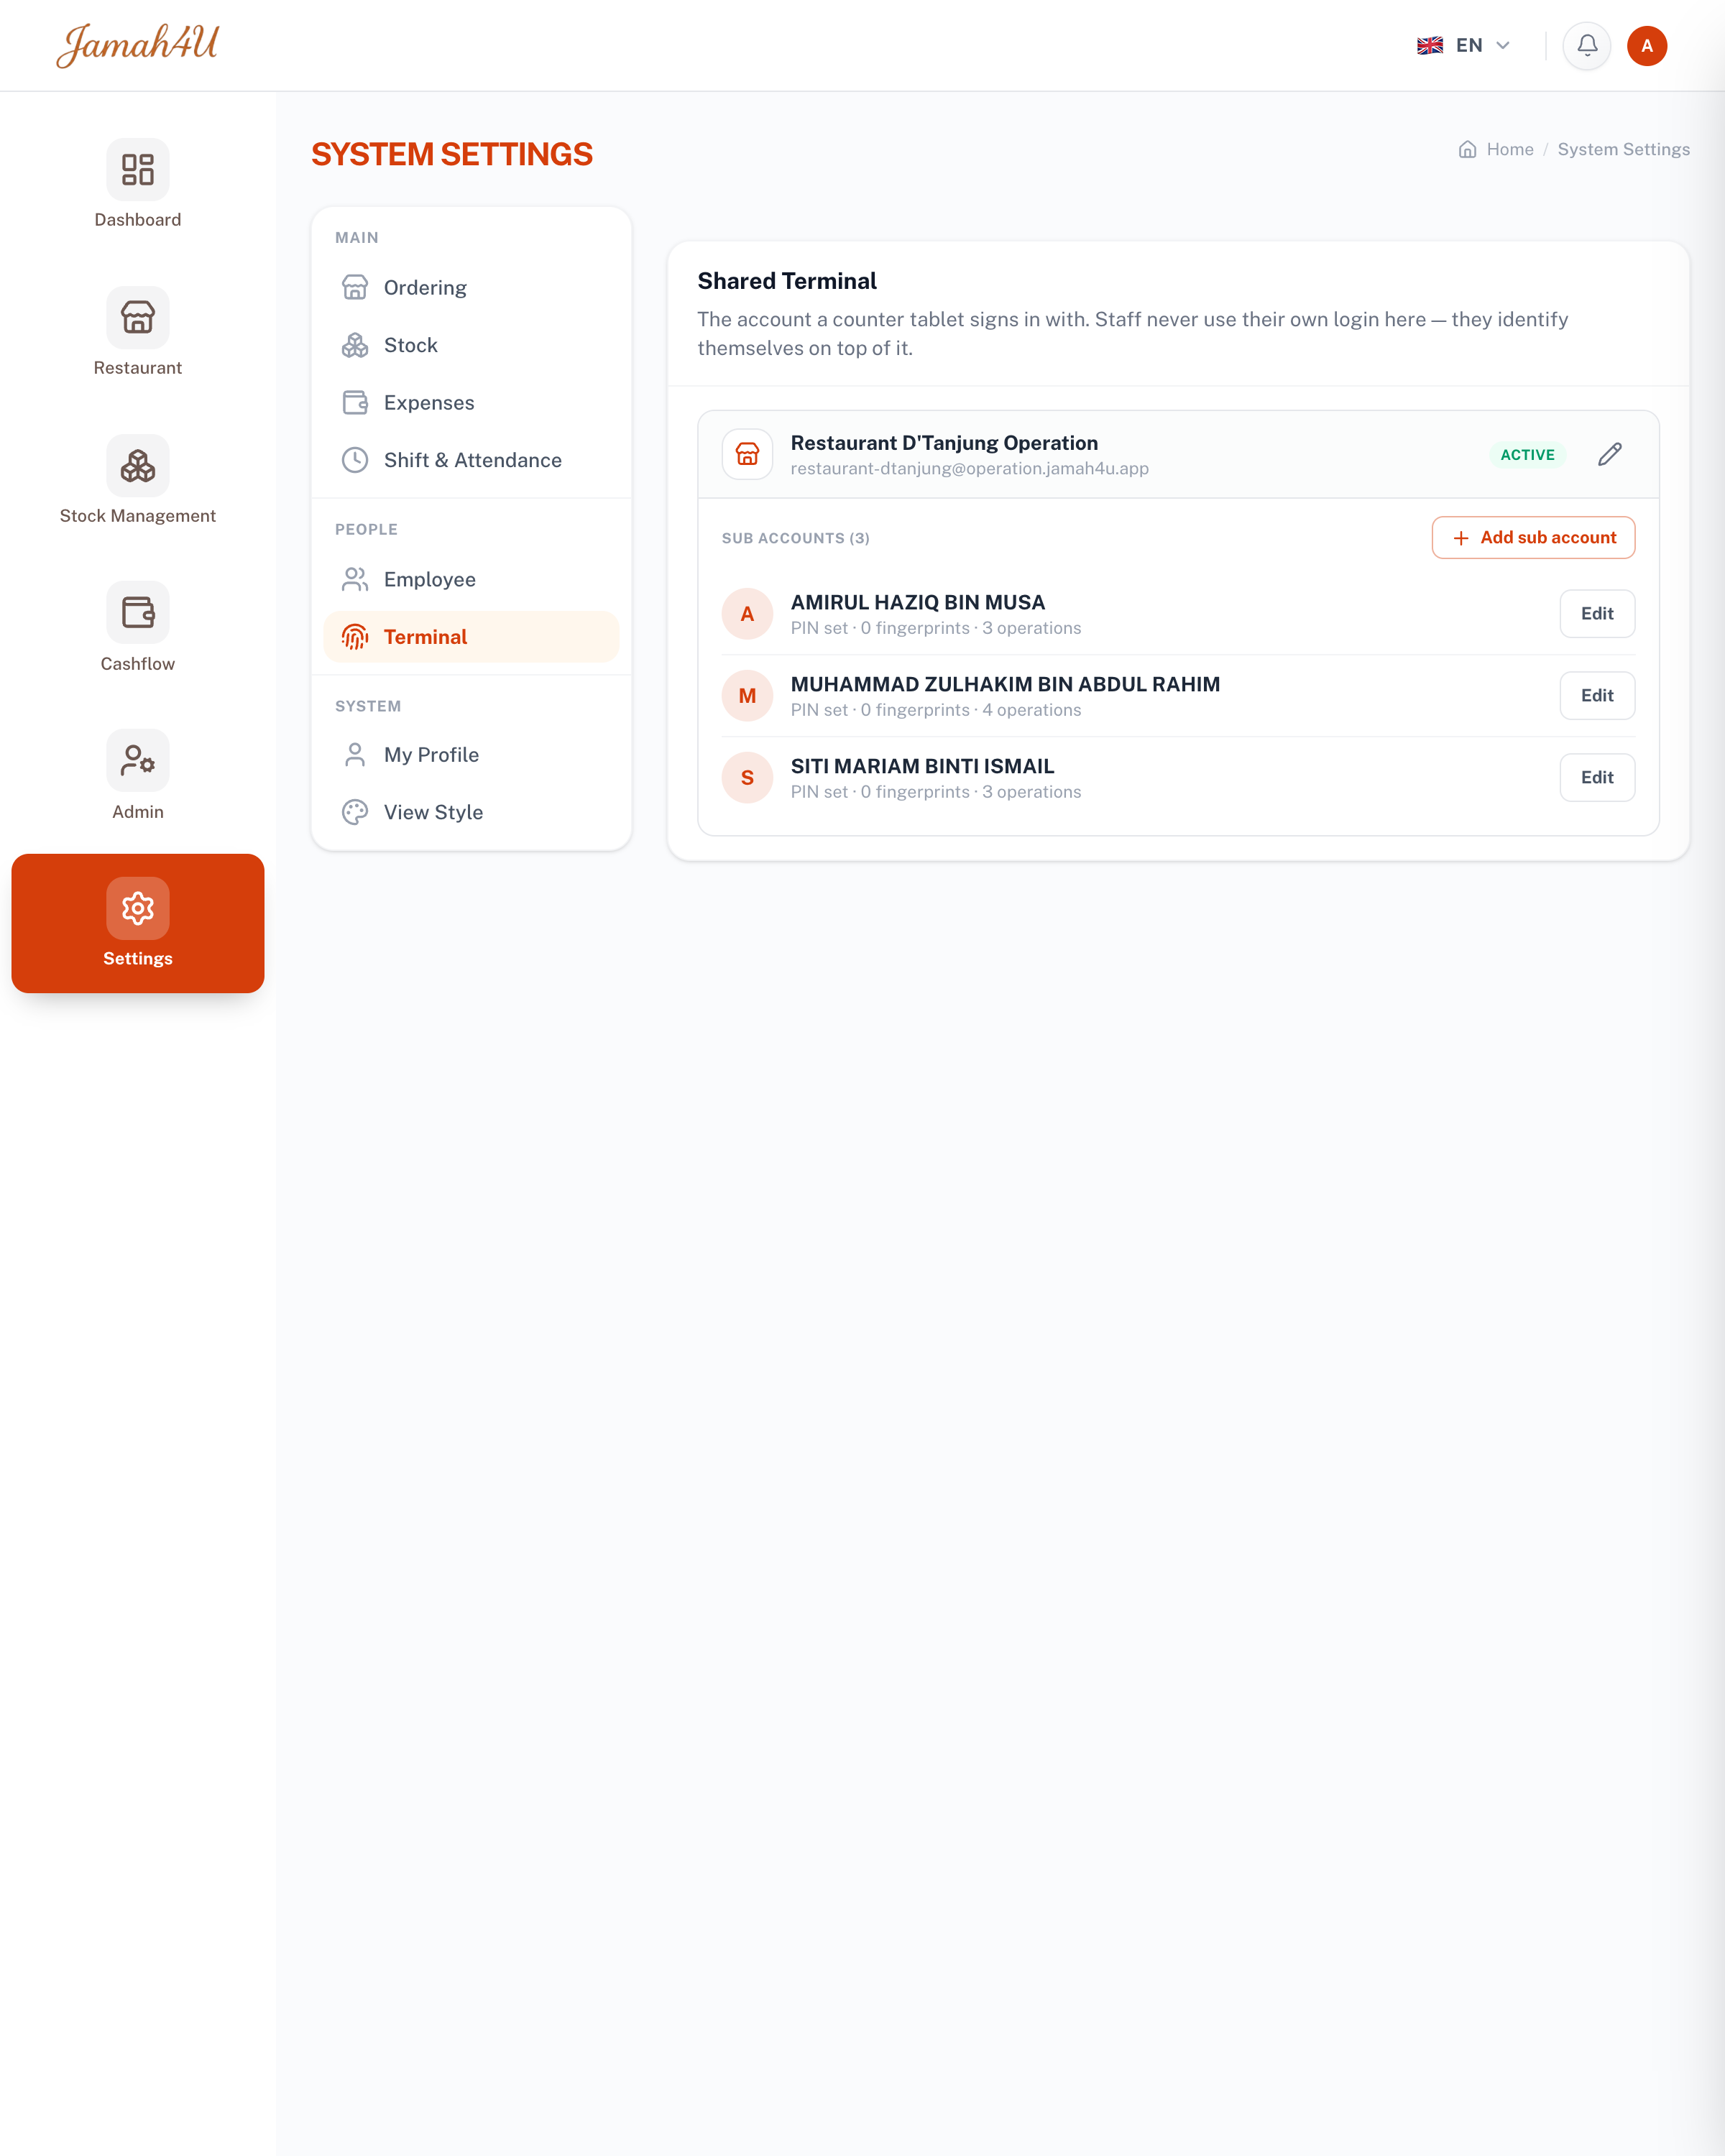Click the View Style palette icon
The image size is (1725, 2156).
355,812
